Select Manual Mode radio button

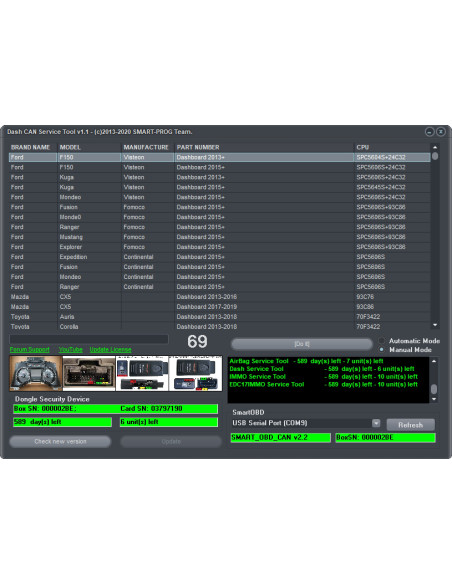point(382,349)
